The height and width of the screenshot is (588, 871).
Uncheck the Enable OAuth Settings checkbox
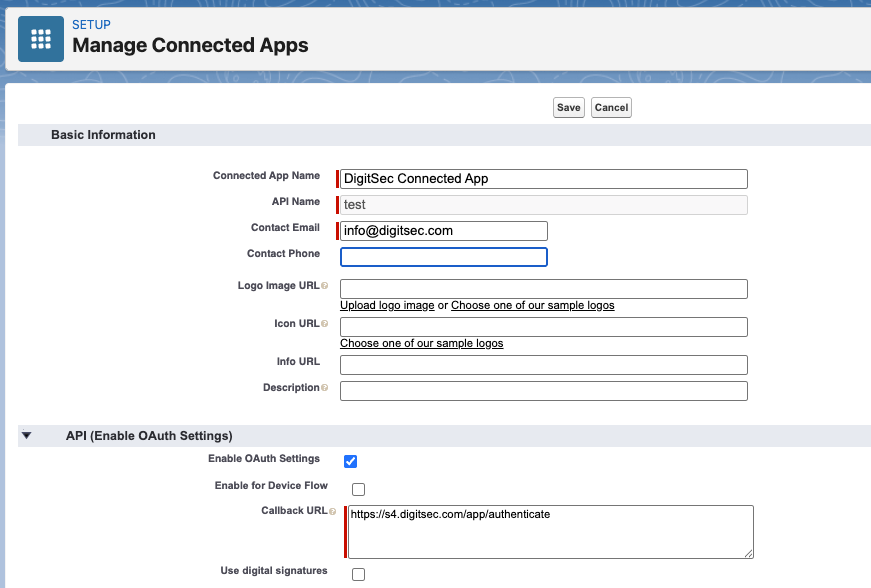click(351, 461)
